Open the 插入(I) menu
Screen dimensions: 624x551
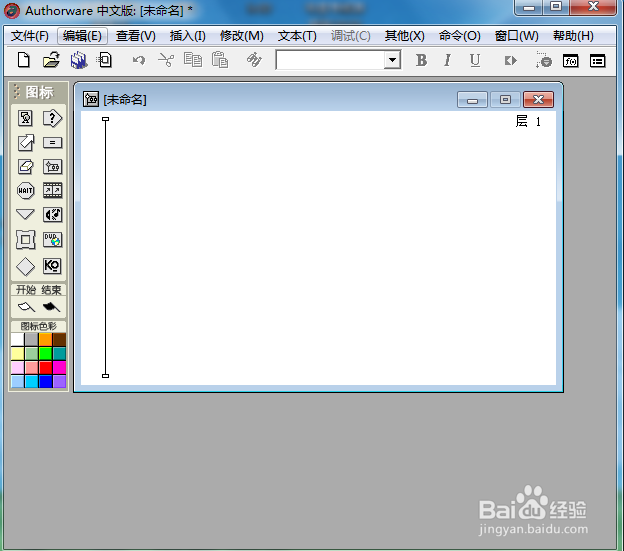pyautogui.click(x=187, y=36)
